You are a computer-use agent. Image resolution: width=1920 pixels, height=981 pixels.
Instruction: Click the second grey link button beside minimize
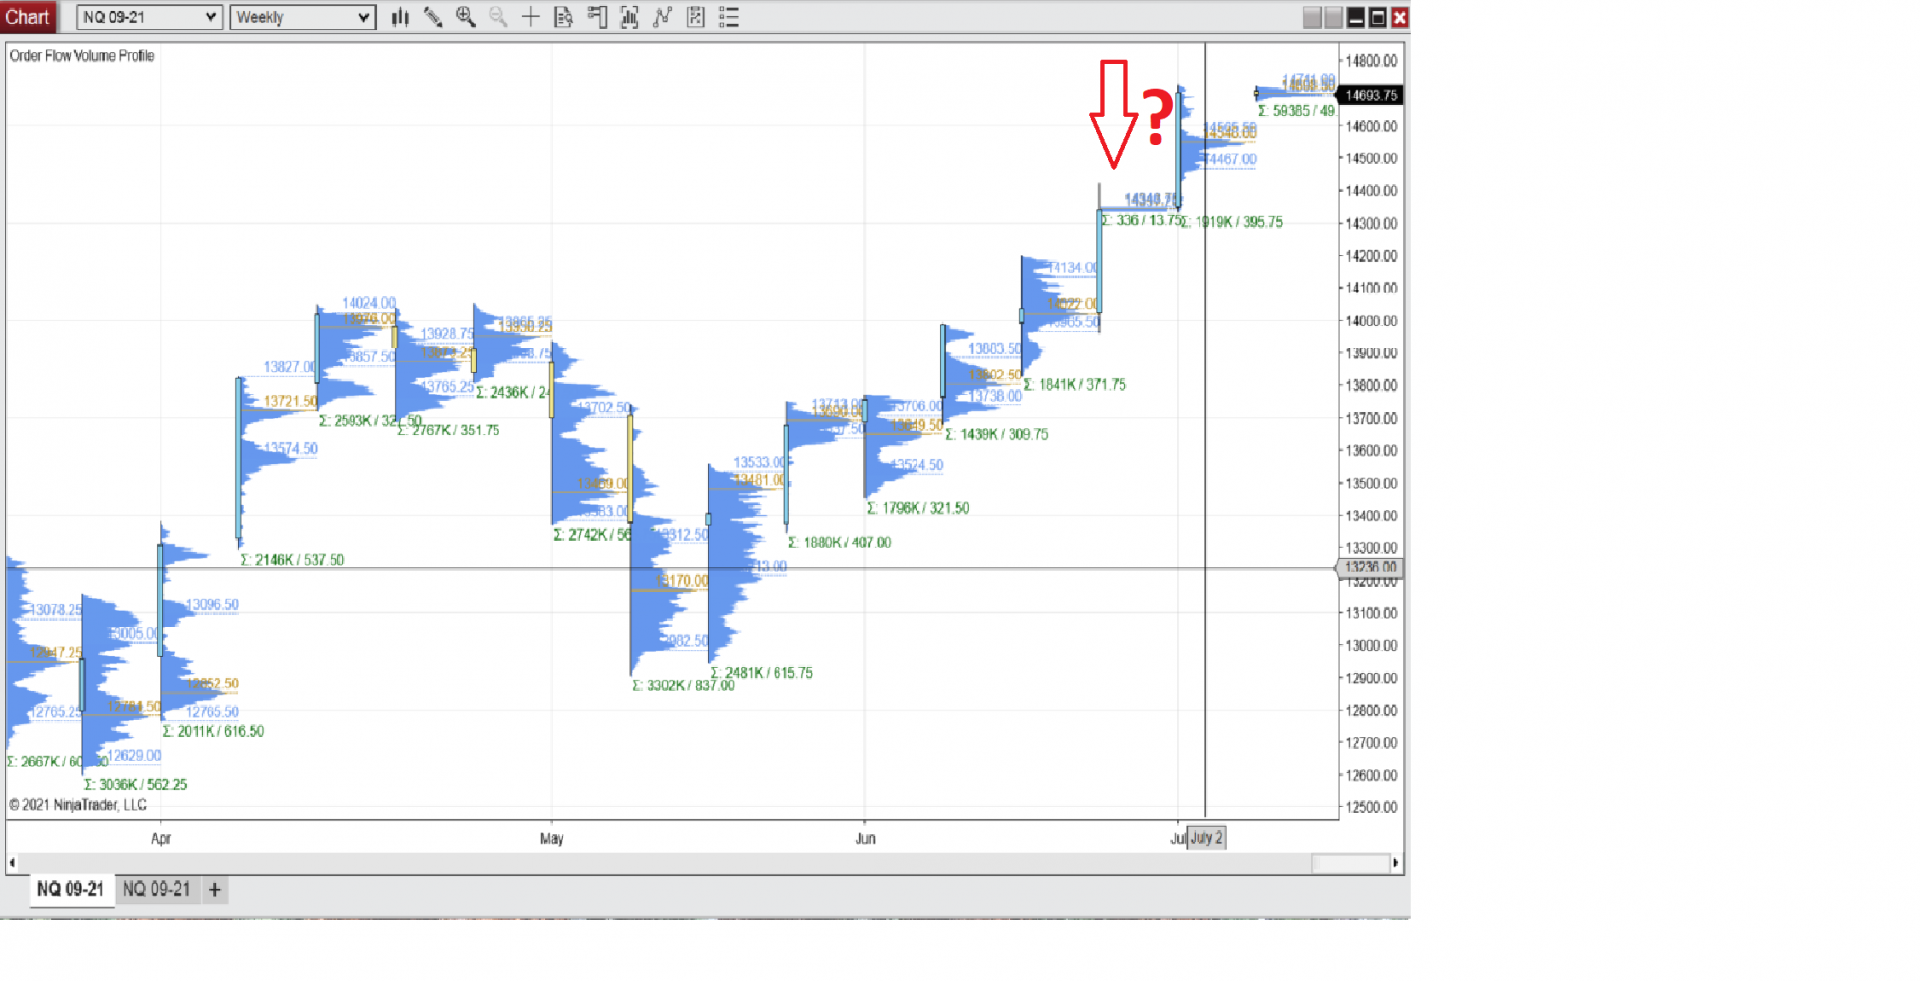1334,17
